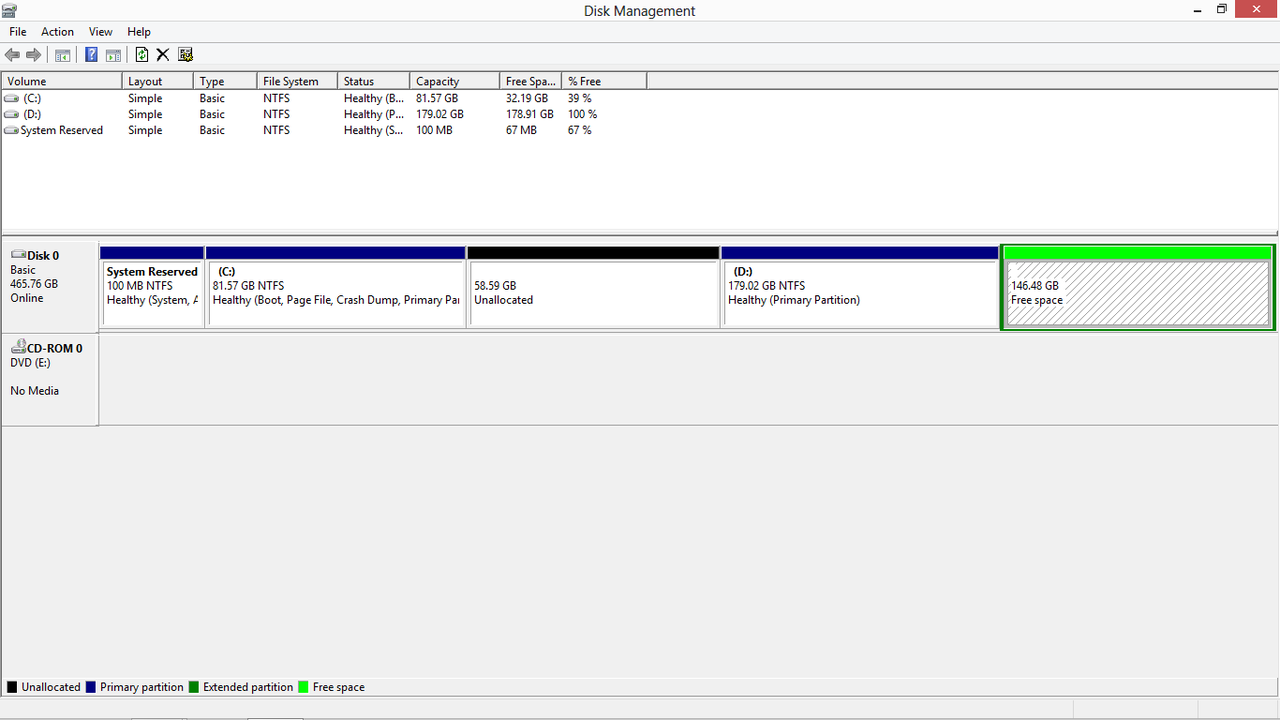
Task: Open the Properties/Settings toolbar icon
Action: tap(185, 55)
